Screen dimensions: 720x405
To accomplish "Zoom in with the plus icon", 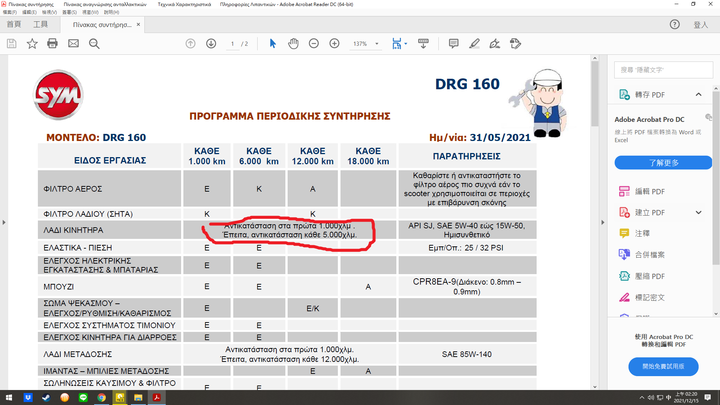I will [x=334, y=44].
